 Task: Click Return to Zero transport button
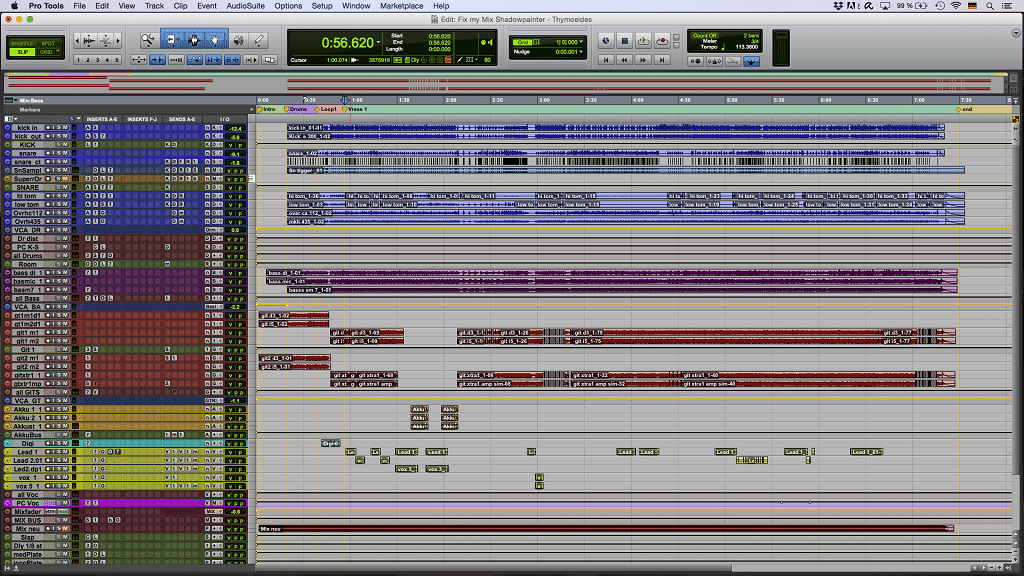[606, 59]
